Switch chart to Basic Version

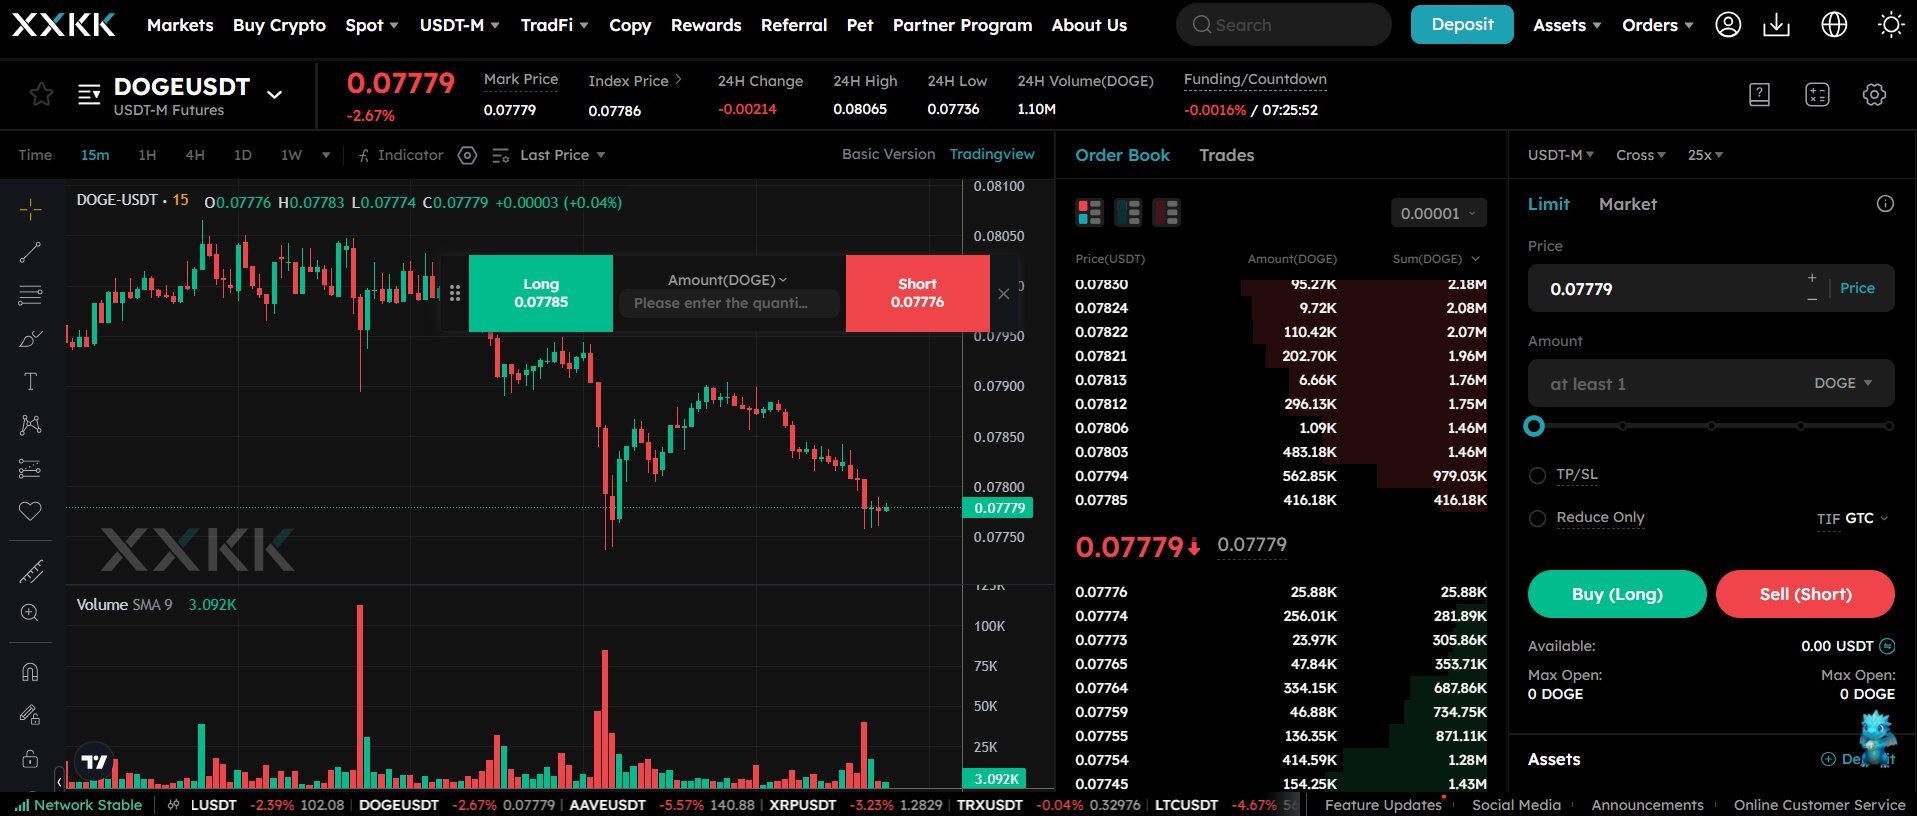pyautogui.click(x=888, y=154)
